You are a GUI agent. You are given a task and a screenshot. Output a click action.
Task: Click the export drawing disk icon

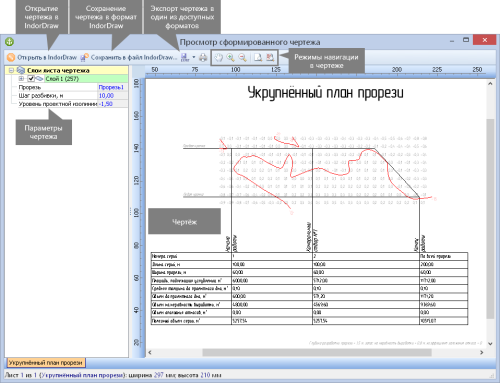pyautogui.click(x=185, y=57)
